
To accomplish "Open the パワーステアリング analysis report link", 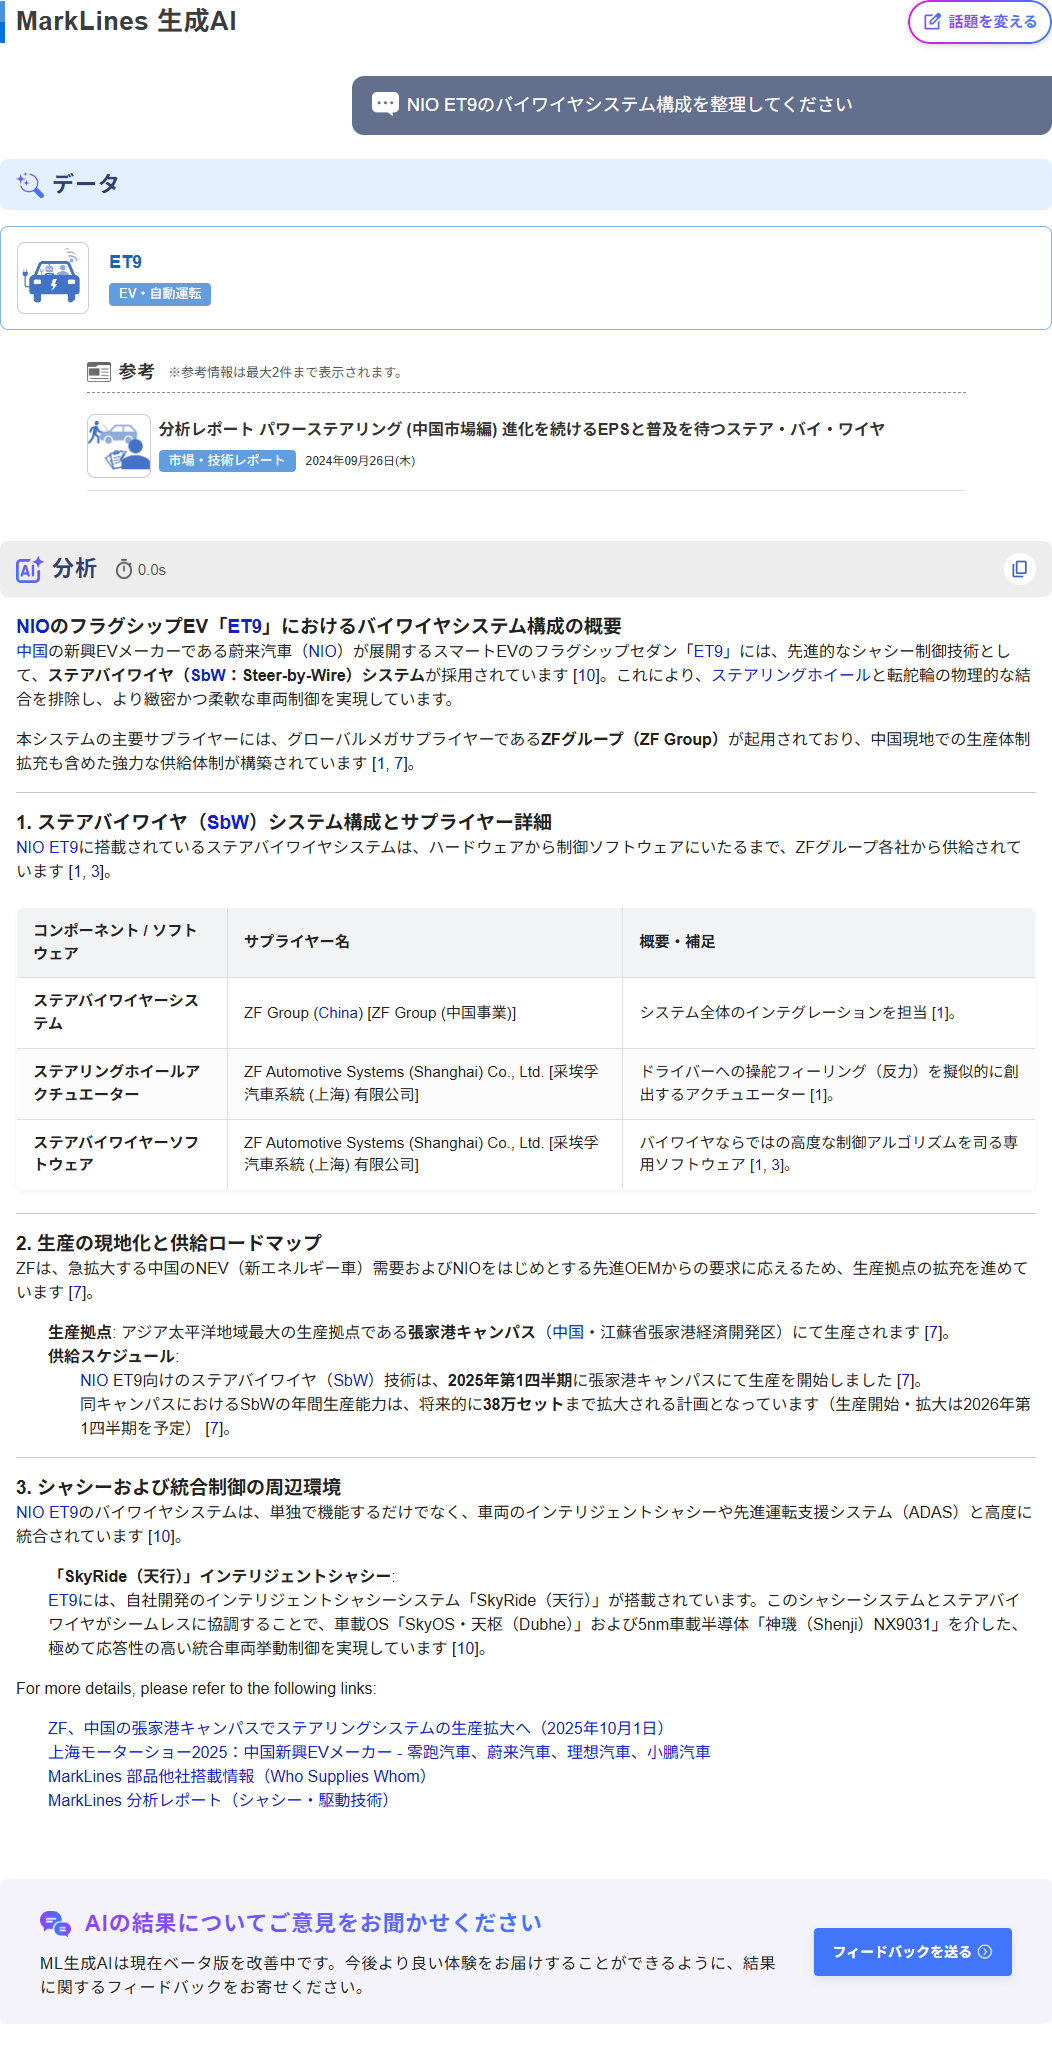I will click(x=522, y=429).
